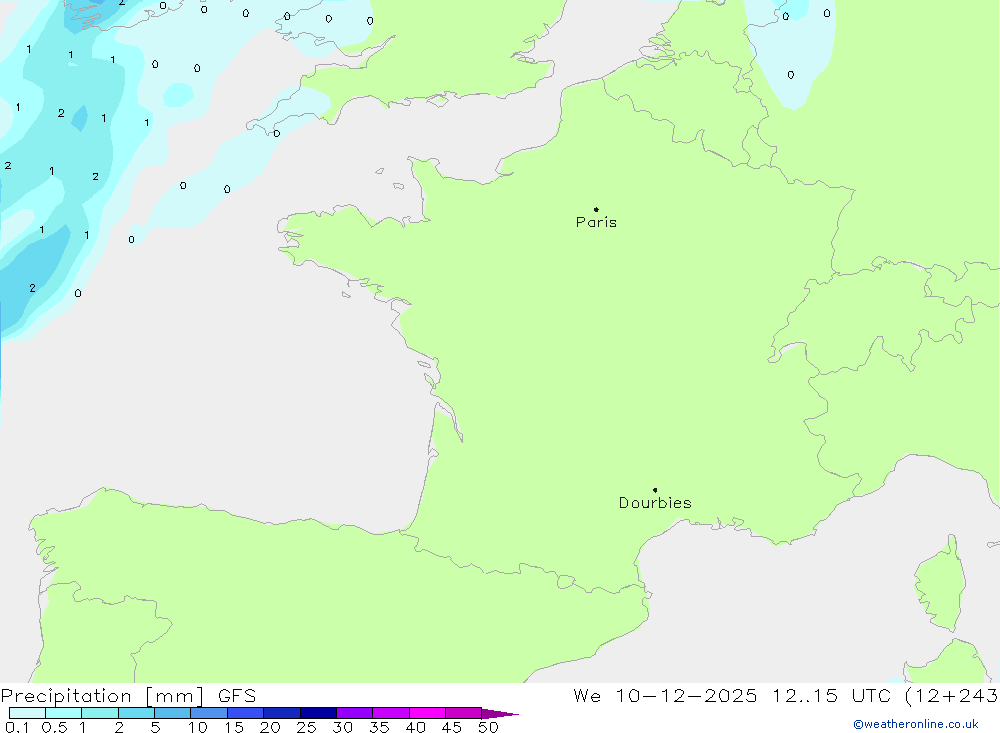Pick the 30–35 mm legend swatch
This screenshot has height=733, width=1000.
pos(355,713)
